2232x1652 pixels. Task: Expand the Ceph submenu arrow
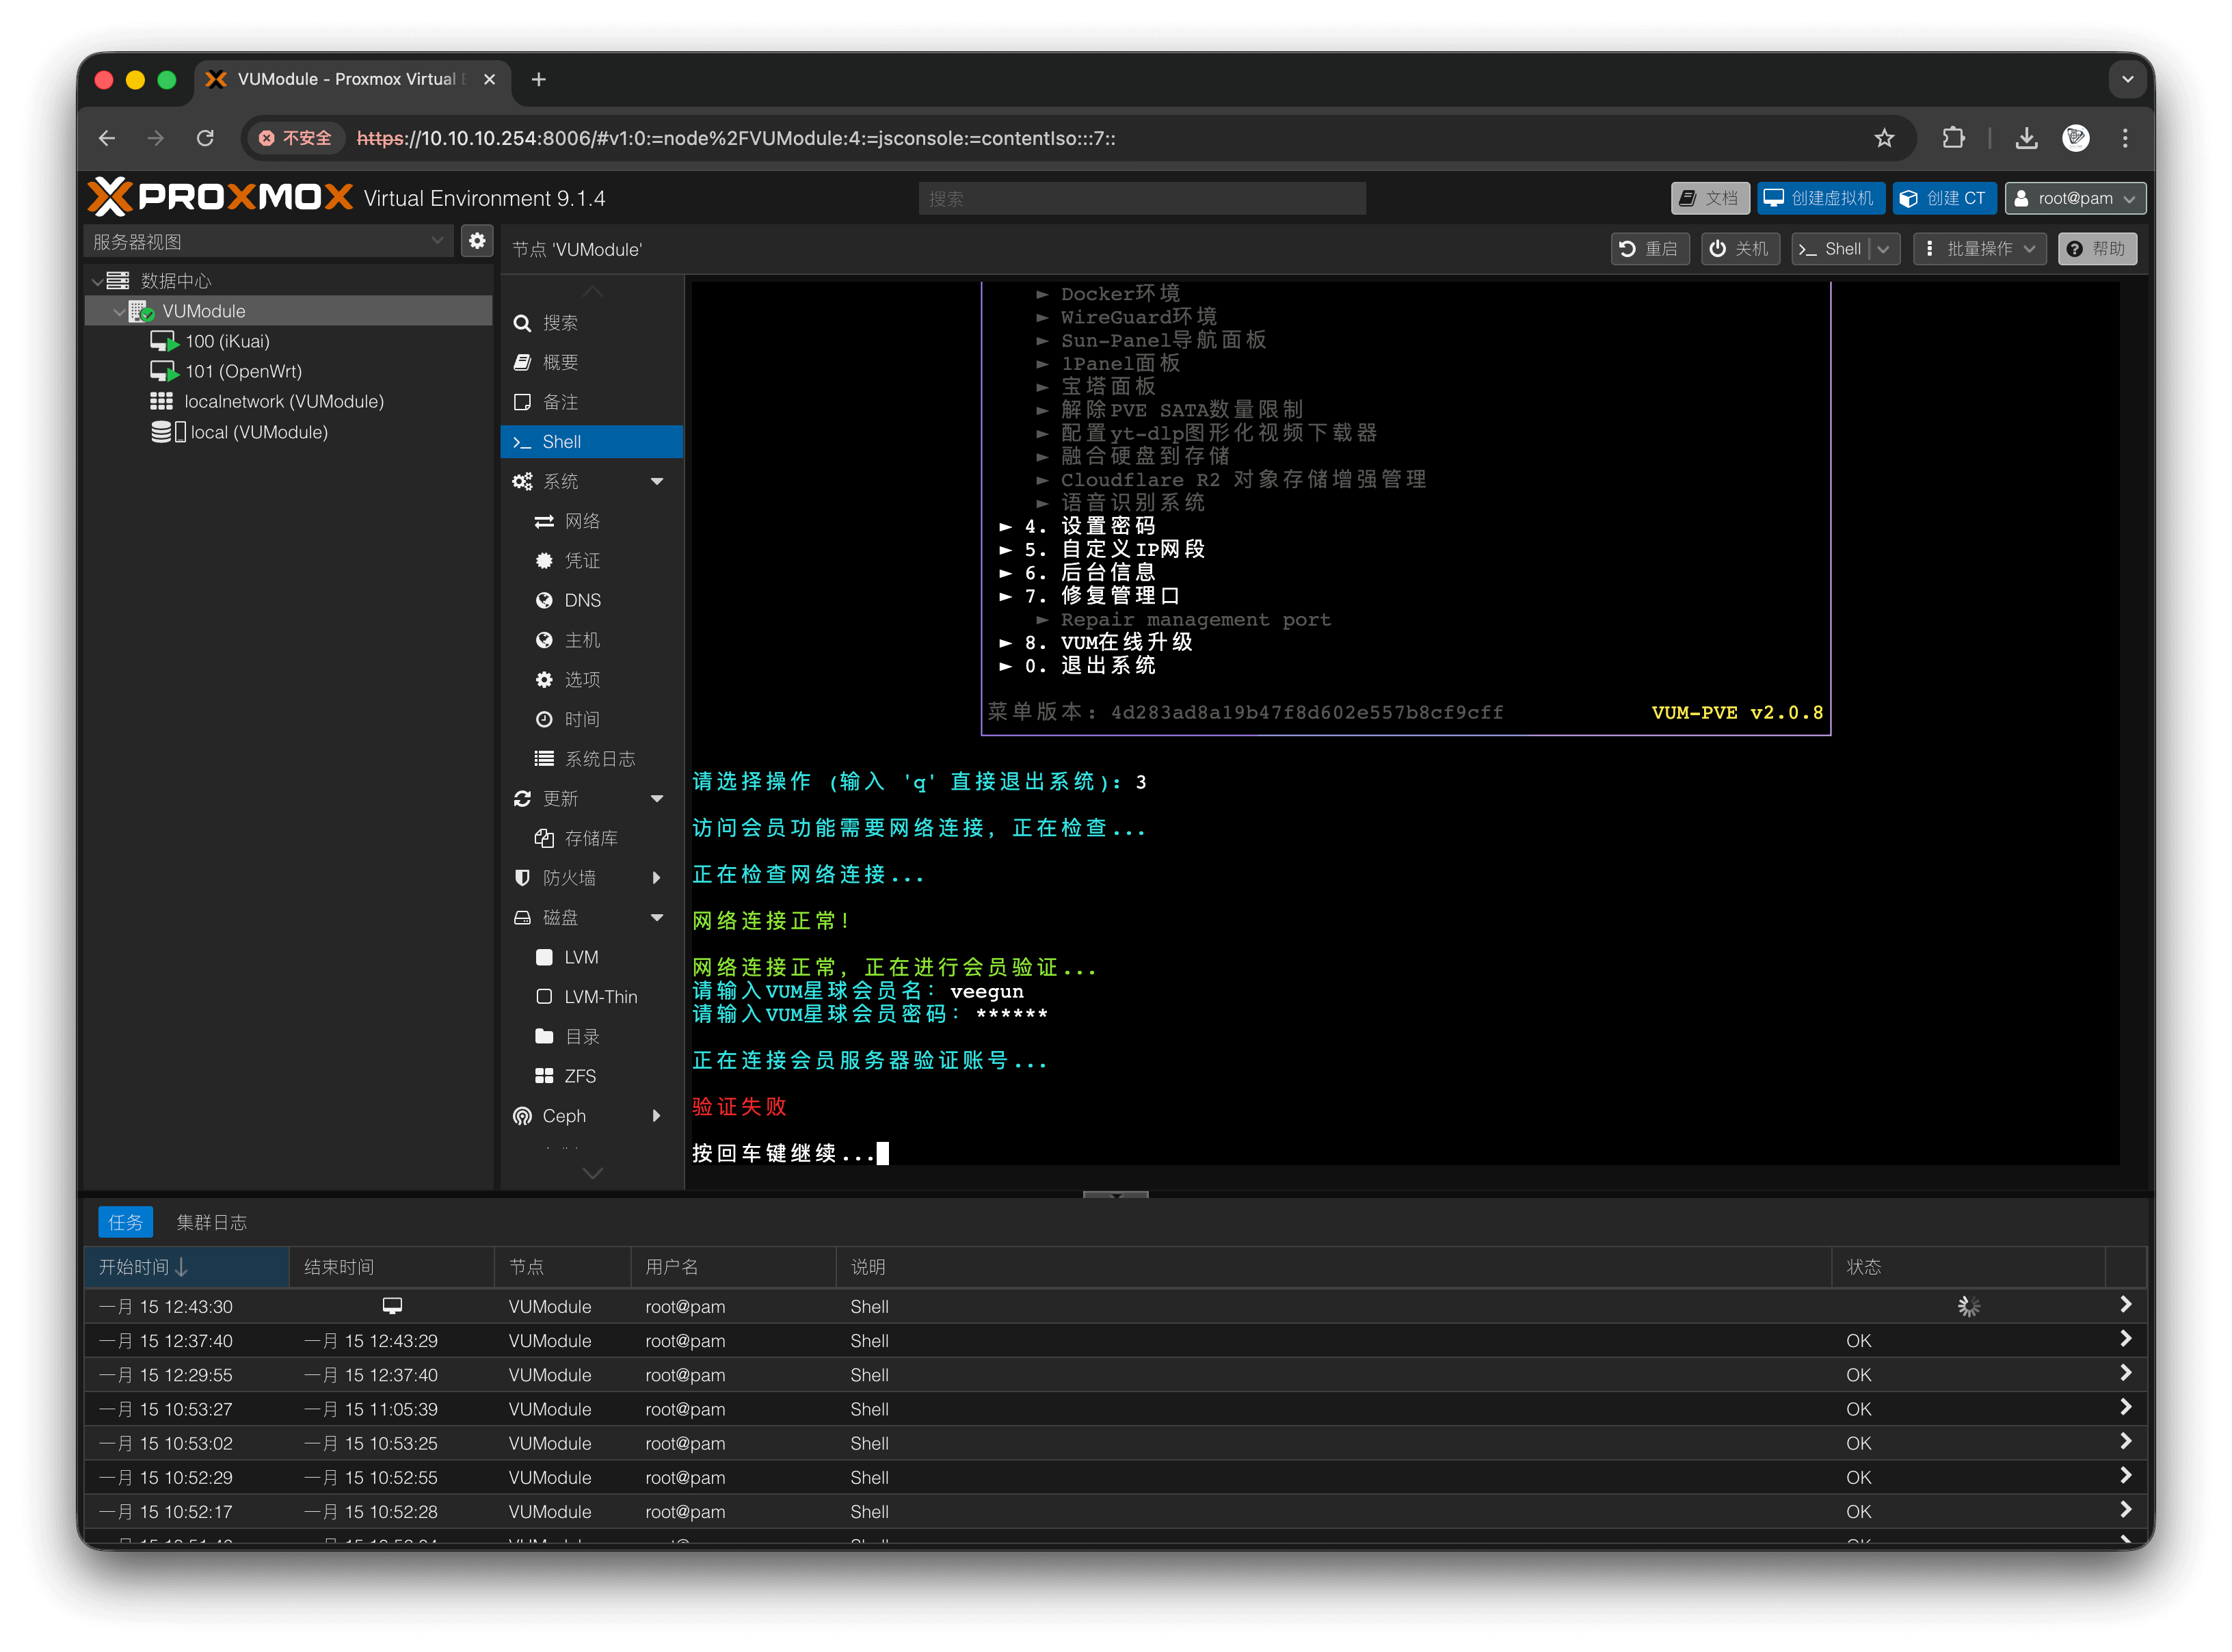[657, 1116]
